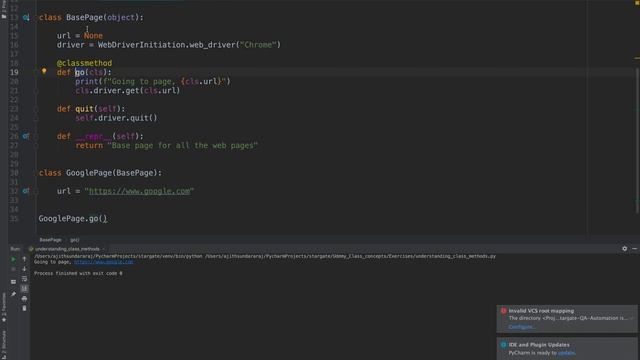The height and width of the screenshot is (360, 640).
Task: Open the https://www.google.com URL in code
Action: [x=139, y=191]
